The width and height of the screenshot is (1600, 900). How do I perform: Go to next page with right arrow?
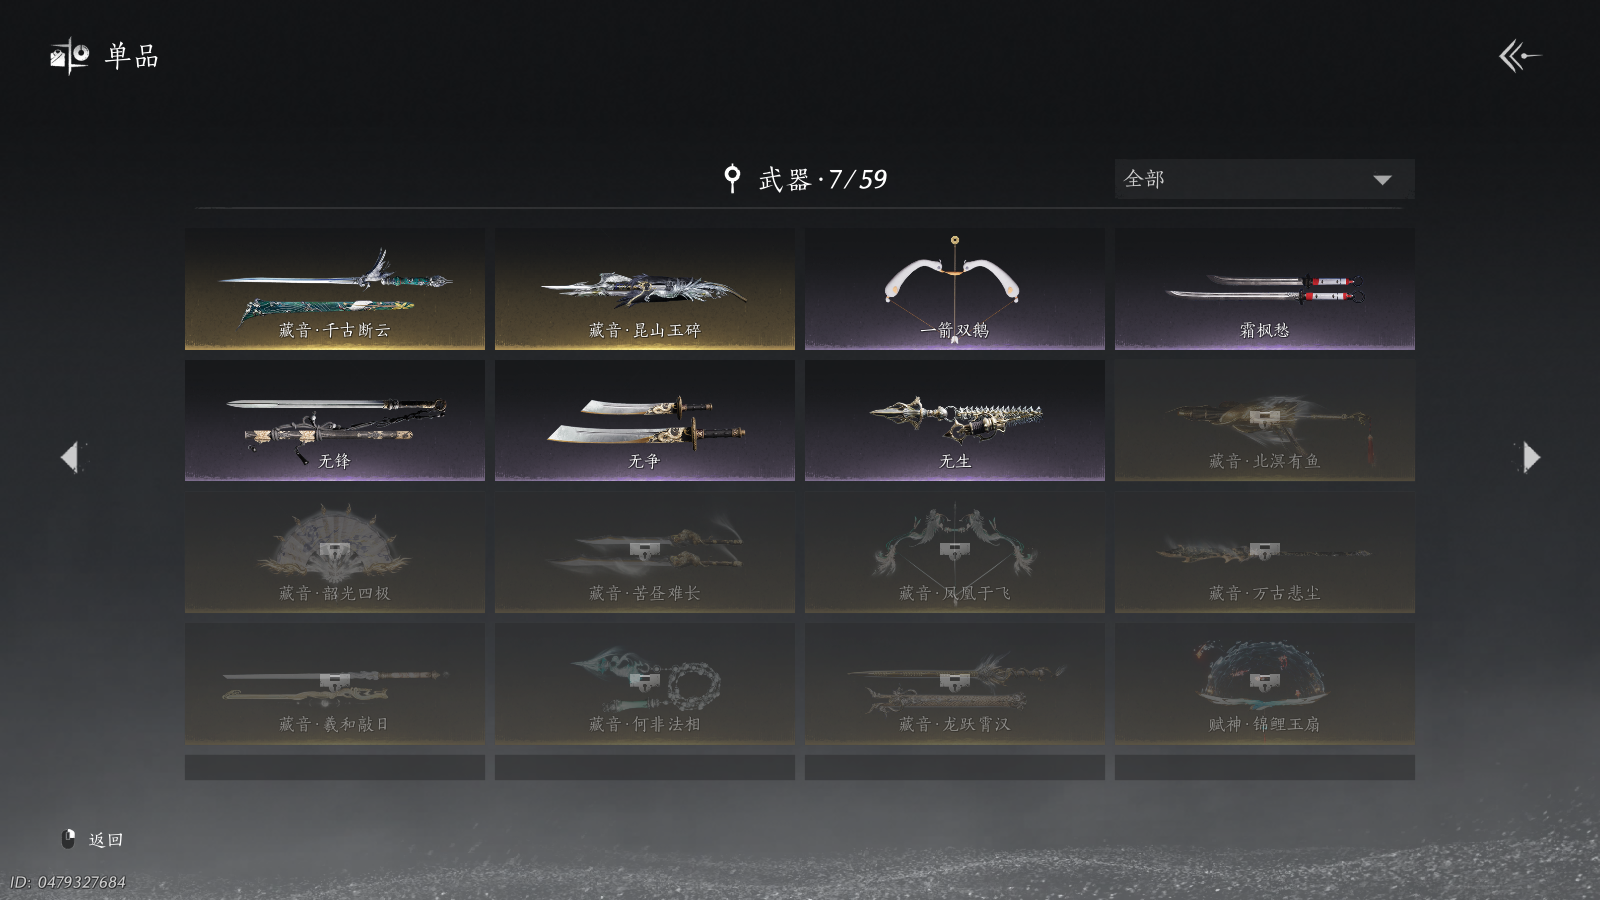[1531, 457]
